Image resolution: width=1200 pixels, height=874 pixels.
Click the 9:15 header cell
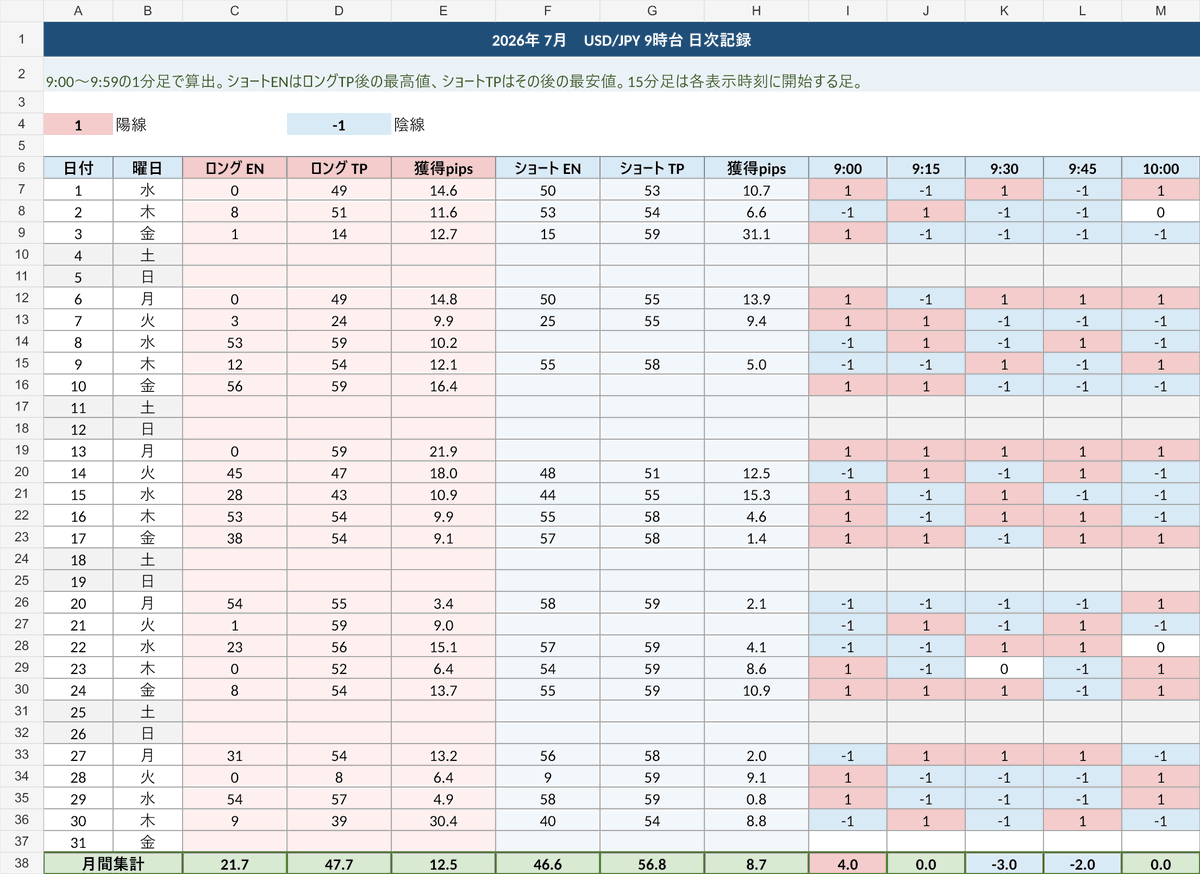click(x=925, y=168)
